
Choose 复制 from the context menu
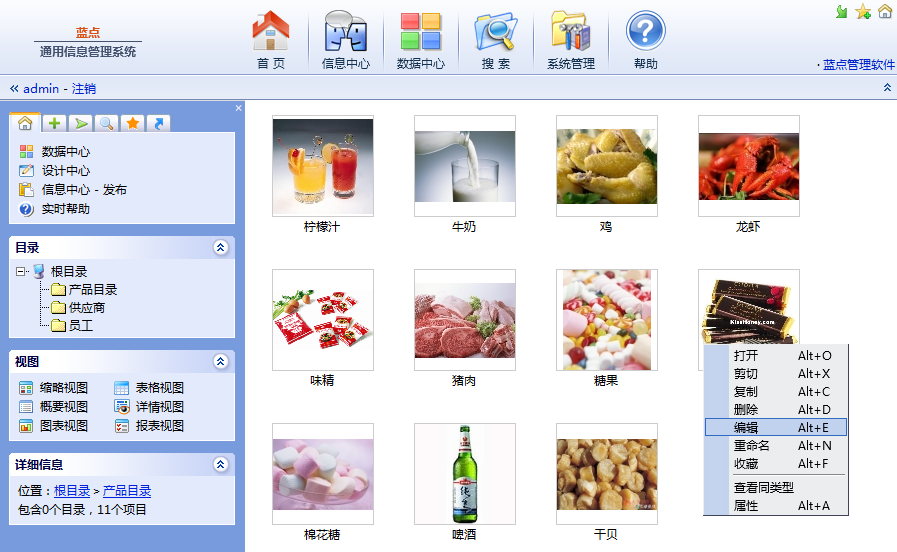coord(776,391)
